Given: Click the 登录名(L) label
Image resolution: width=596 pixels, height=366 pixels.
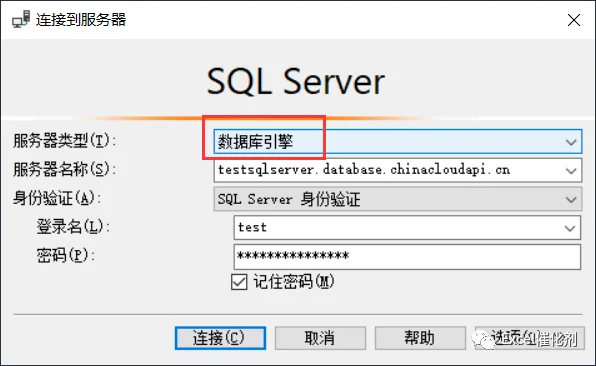Looking at the screenshot, I should tap(73, 227).
